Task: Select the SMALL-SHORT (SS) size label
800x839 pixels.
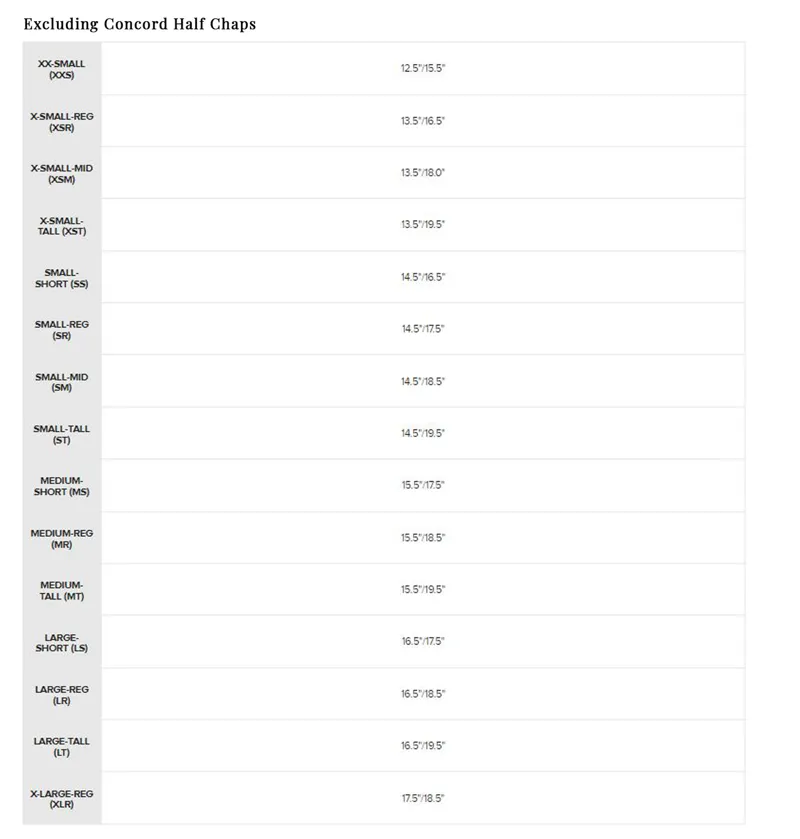Action: (62, 278)
